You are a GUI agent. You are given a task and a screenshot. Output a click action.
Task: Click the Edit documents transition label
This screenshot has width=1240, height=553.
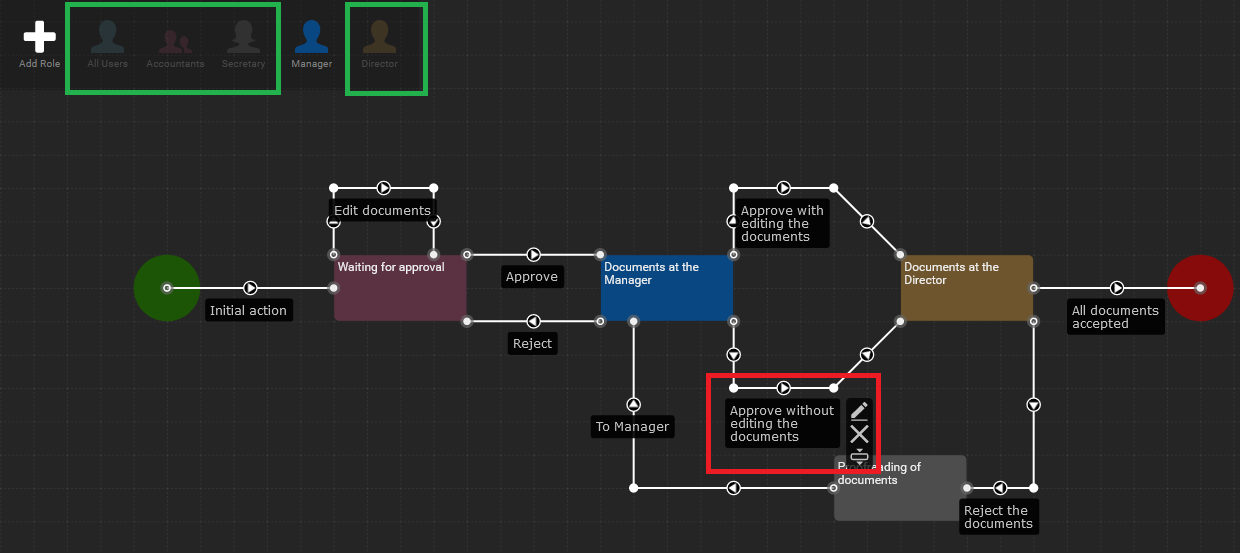(x=382, y=211)
